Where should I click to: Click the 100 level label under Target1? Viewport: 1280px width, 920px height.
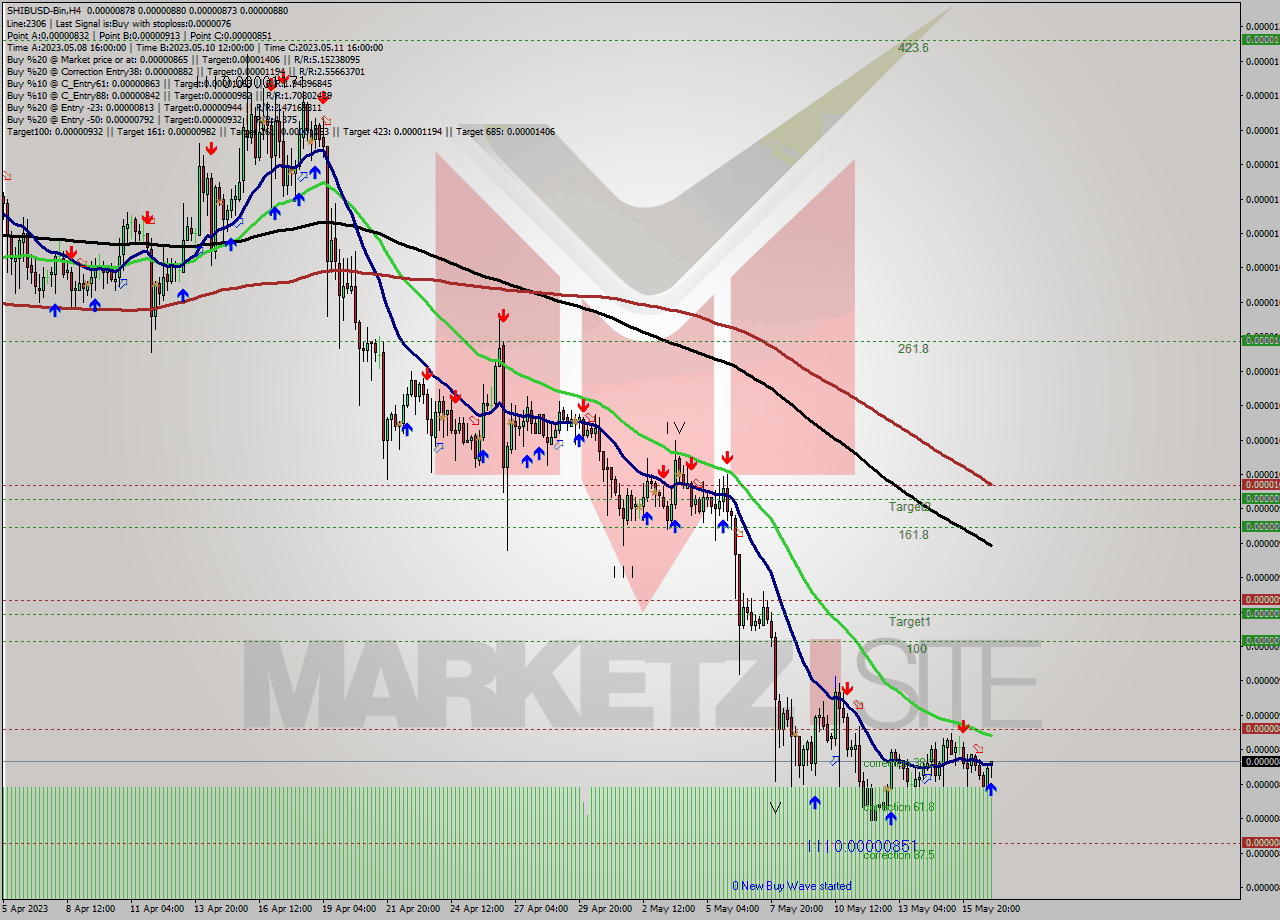916,649
